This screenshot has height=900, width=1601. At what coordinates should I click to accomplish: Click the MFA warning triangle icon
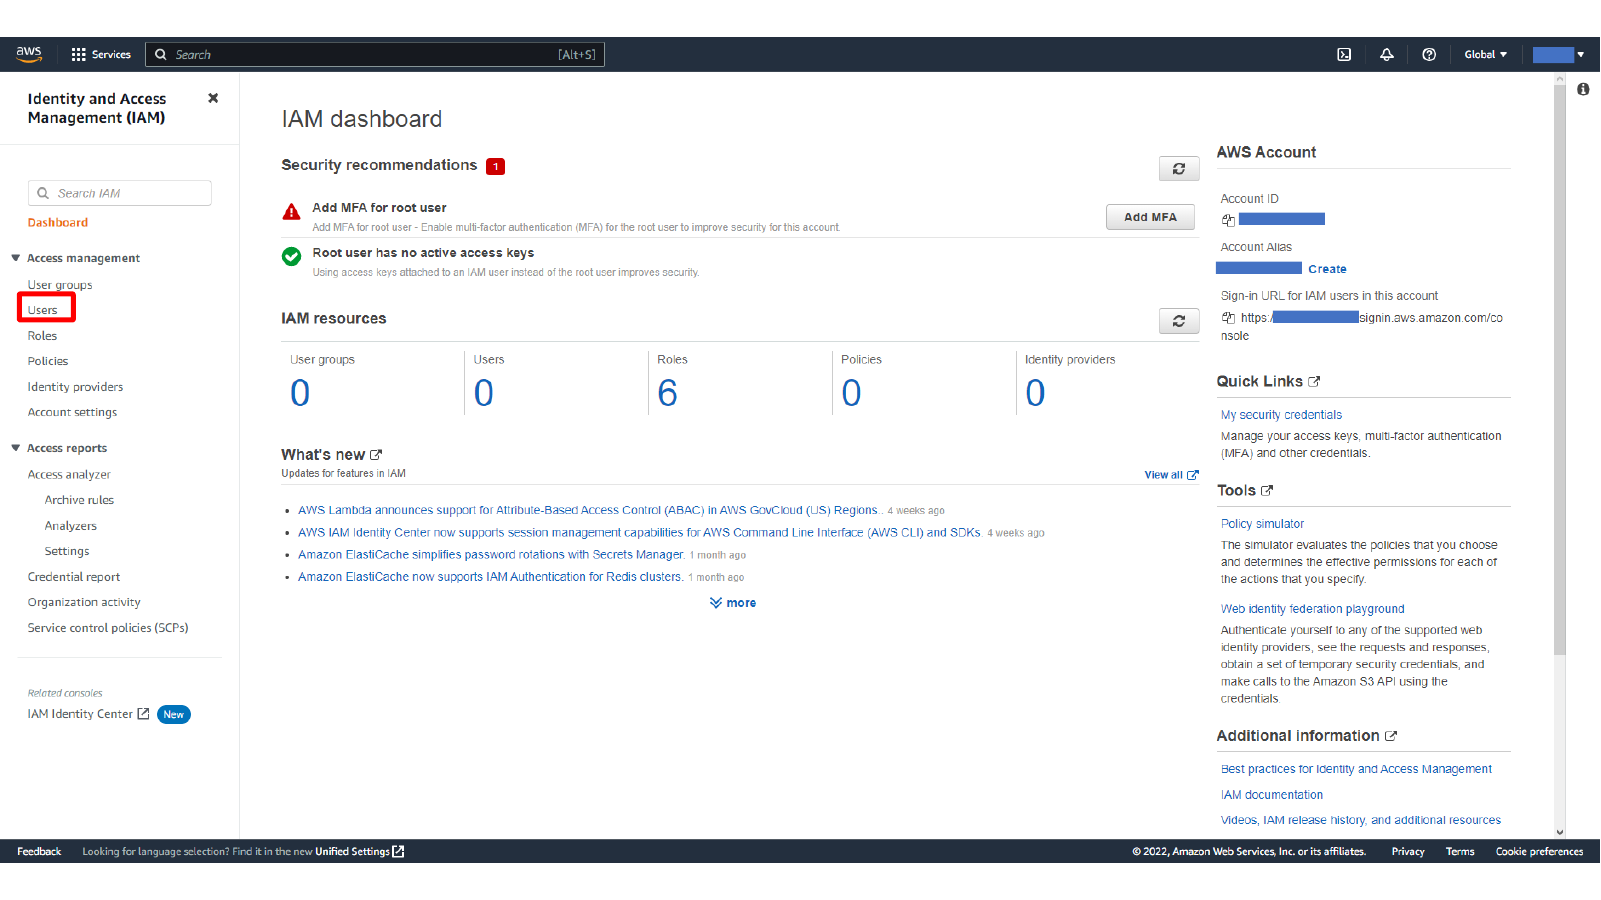(291, 212)
